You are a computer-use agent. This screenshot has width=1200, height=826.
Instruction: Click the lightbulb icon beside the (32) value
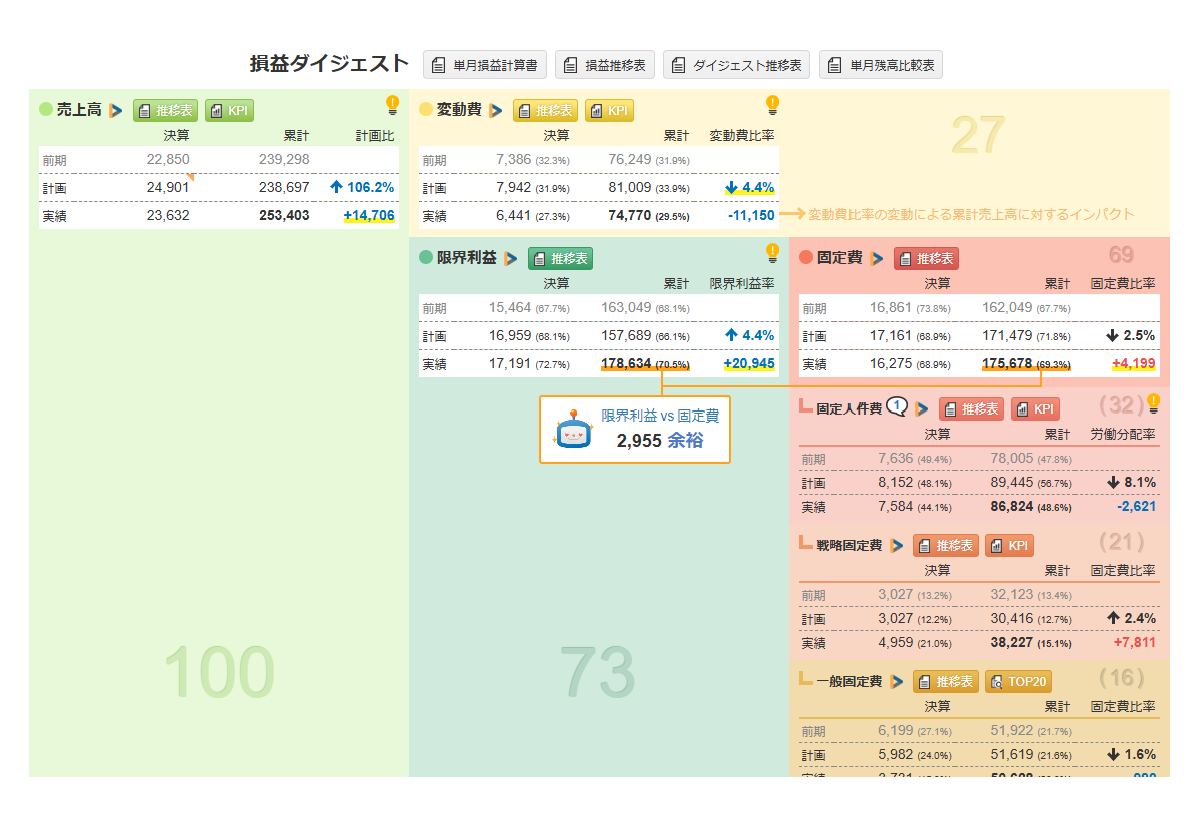[1154, 404]
